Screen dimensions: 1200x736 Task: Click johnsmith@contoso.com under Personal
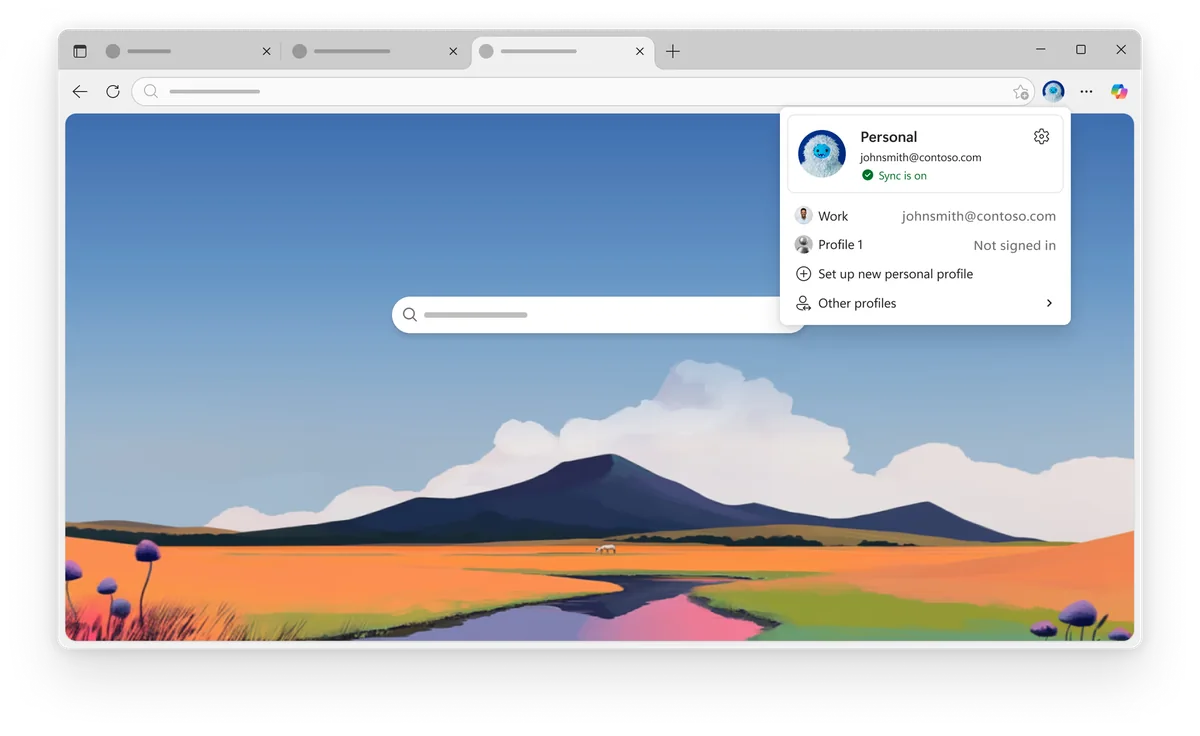920,158
